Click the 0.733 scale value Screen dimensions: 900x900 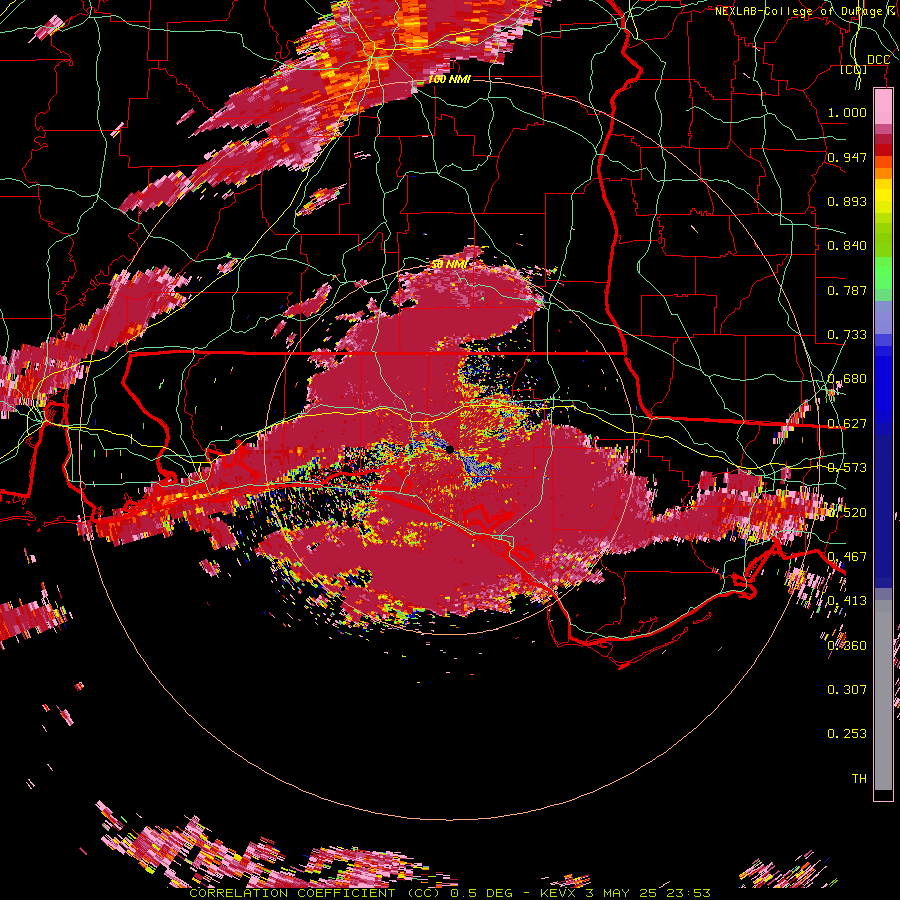(847, 335)
